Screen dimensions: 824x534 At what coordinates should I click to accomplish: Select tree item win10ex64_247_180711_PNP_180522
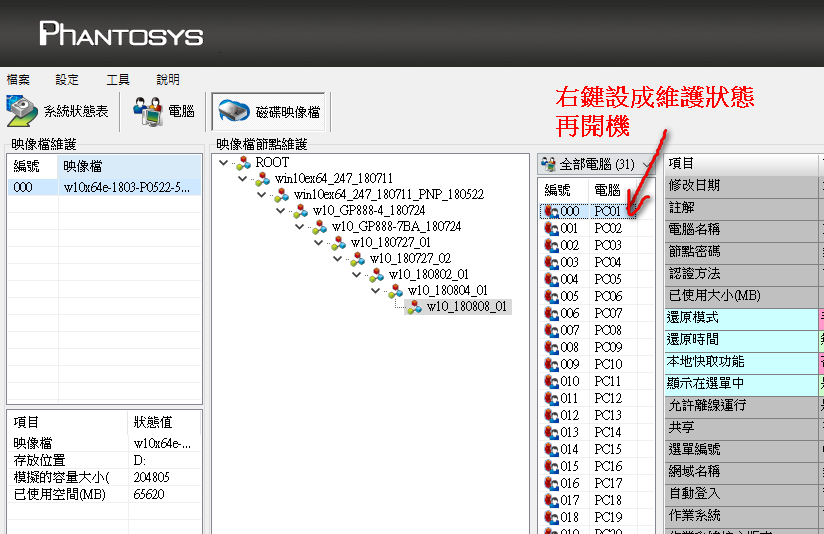[x=389, y=194]
